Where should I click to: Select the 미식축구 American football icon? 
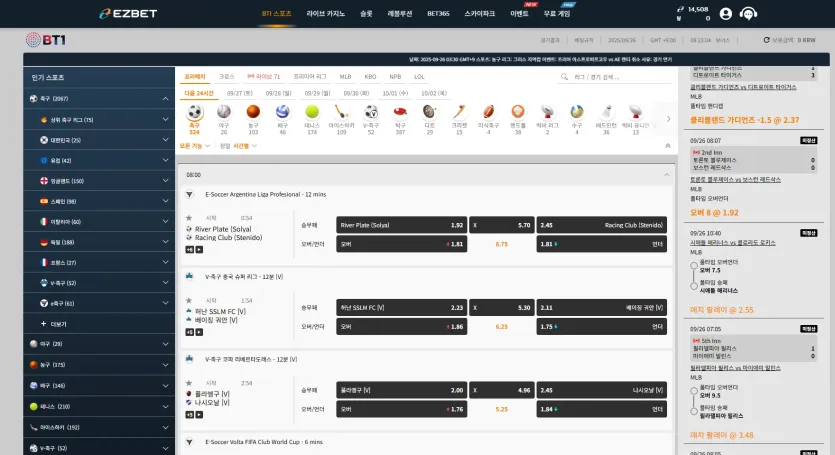(488, 111)
